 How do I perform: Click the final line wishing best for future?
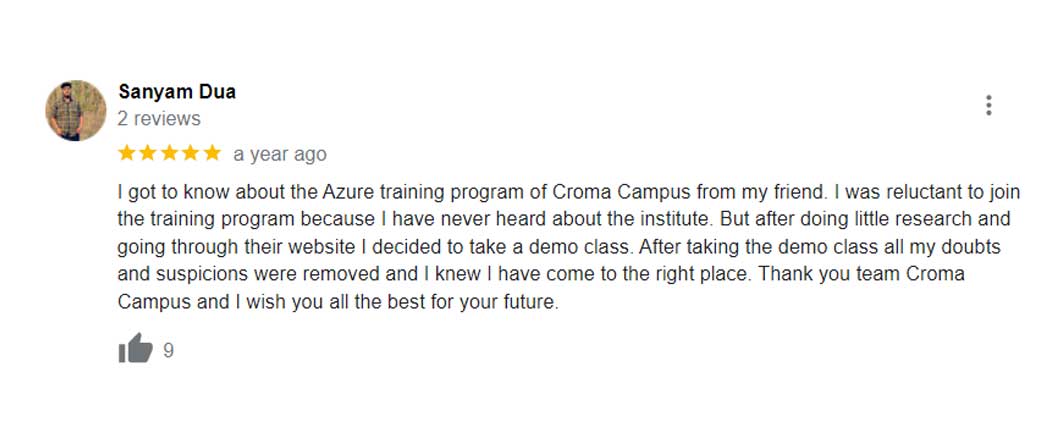(337, 302)
